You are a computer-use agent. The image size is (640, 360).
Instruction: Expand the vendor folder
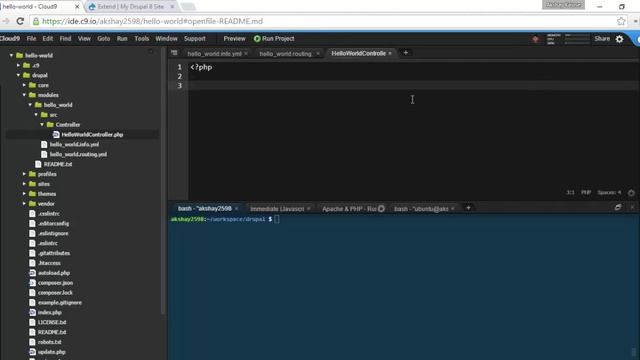click(24, 204)
